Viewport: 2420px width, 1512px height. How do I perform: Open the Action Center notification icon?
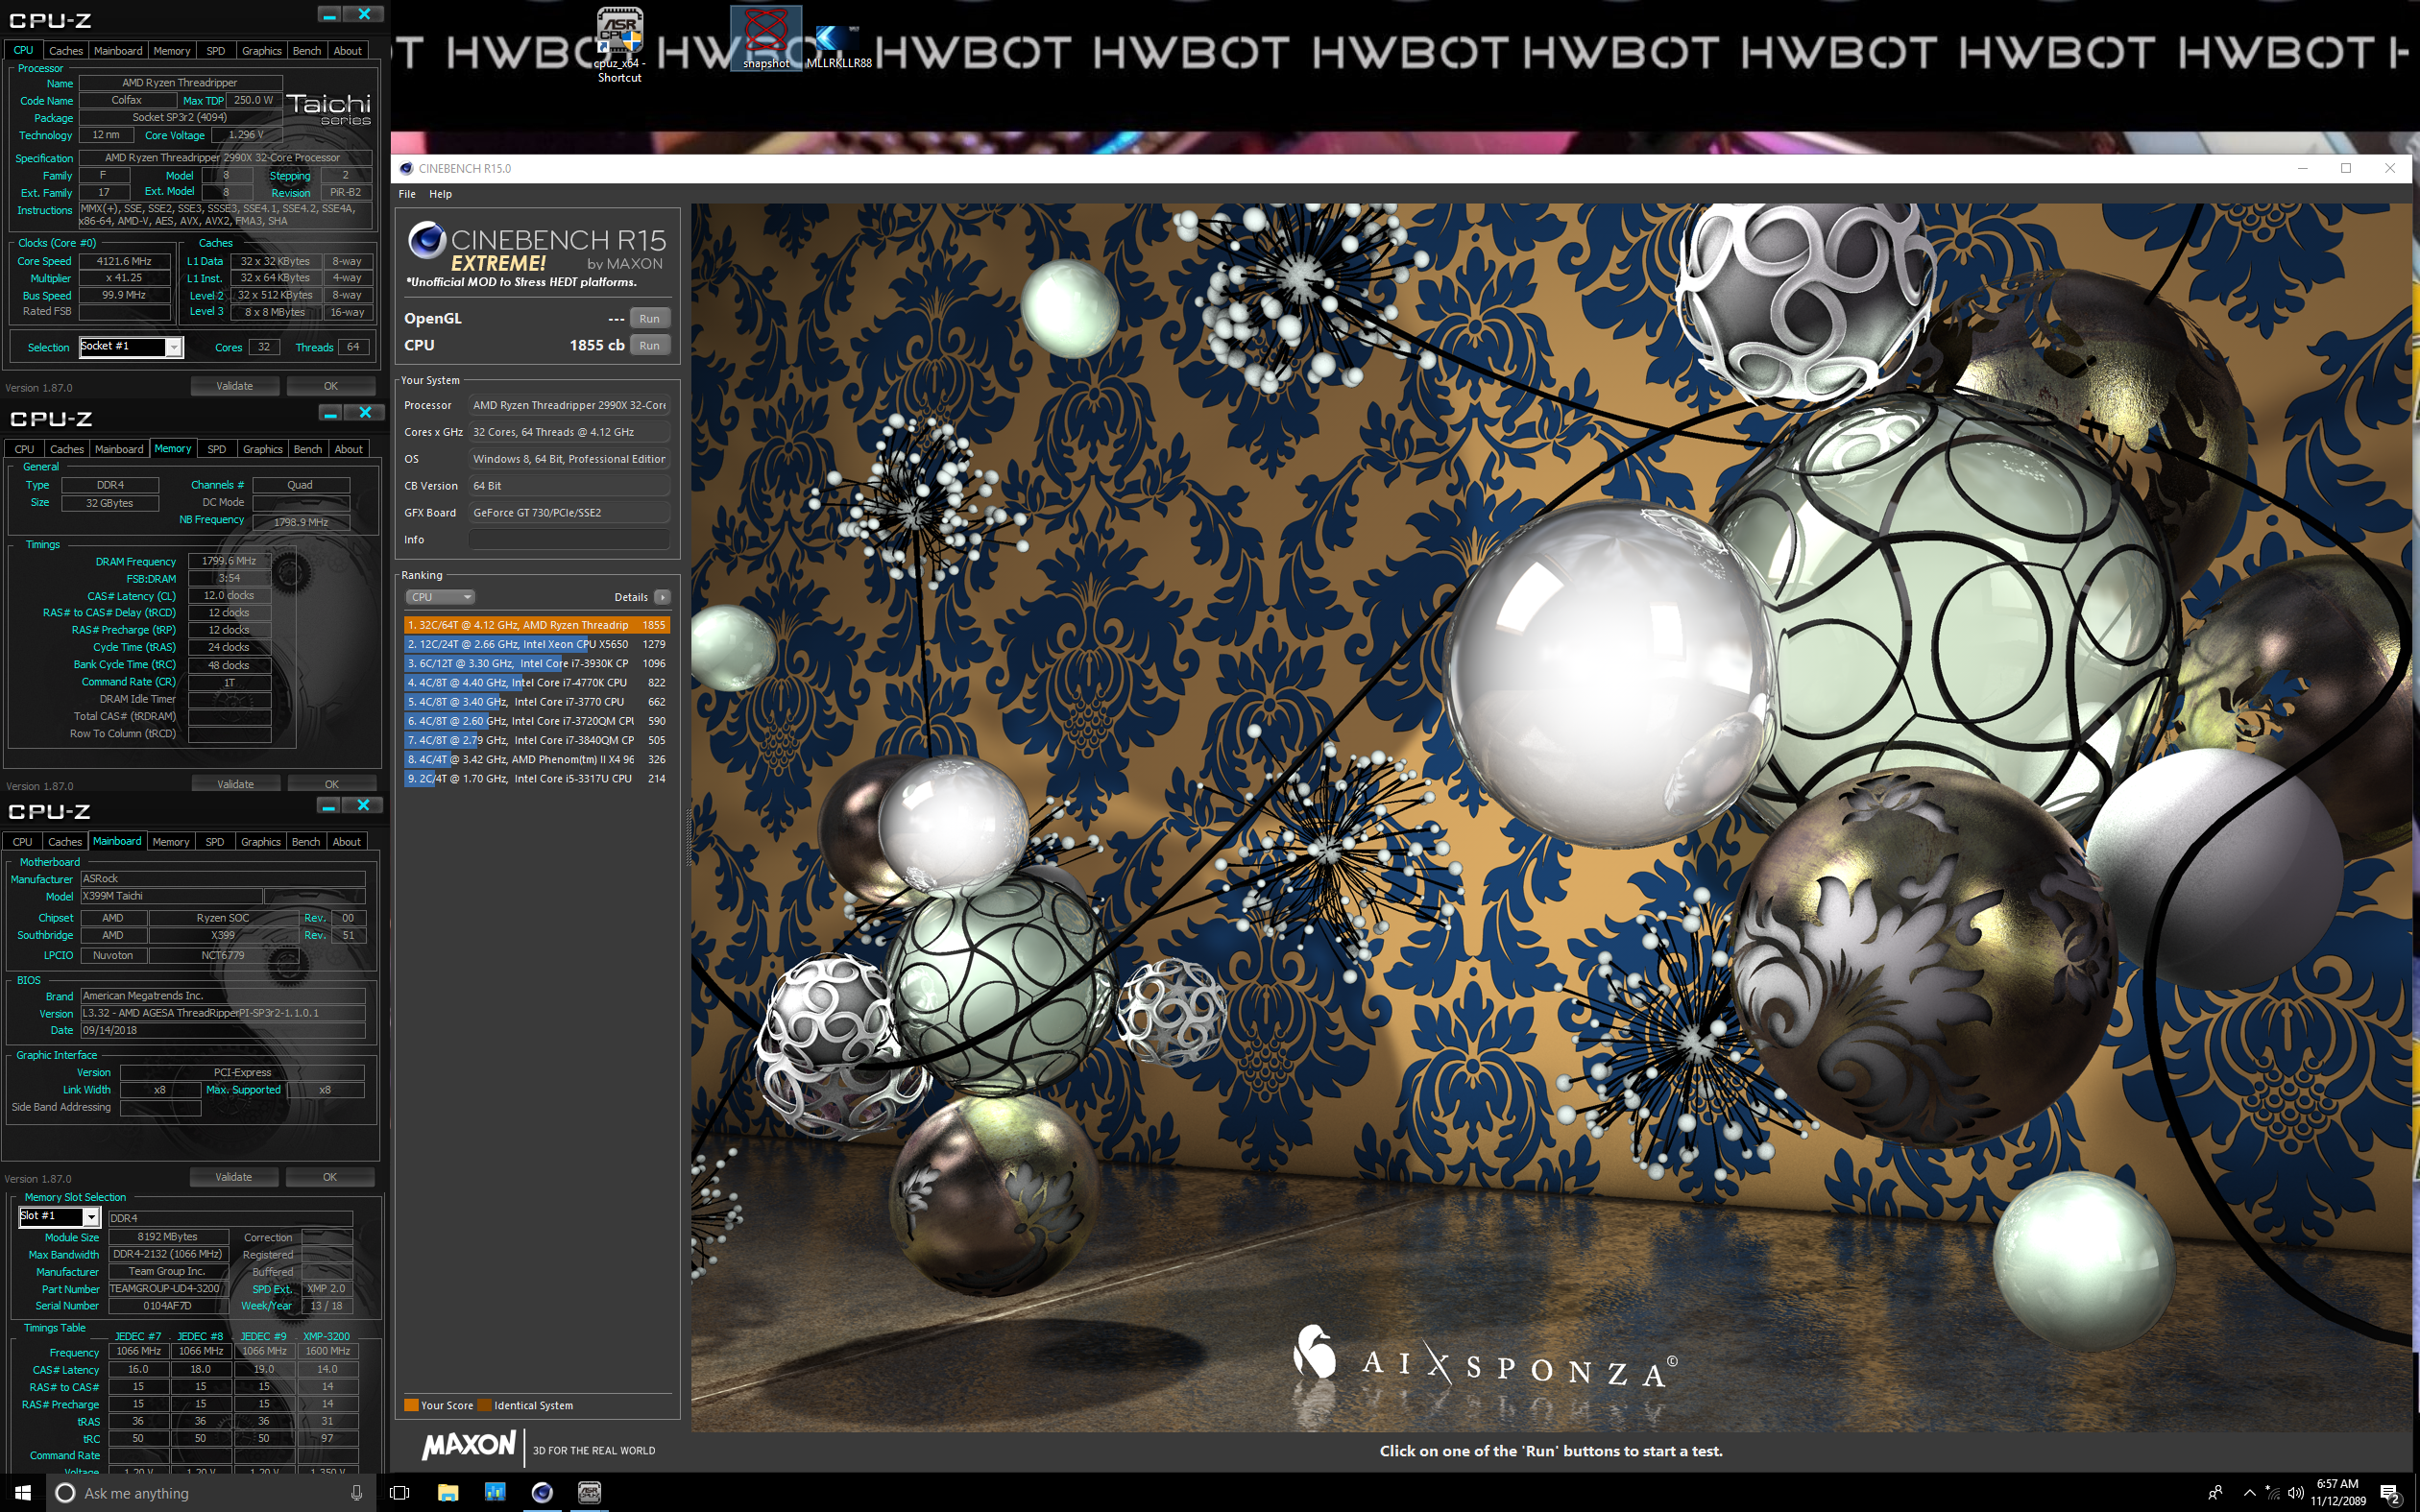pos(2391,1492)
